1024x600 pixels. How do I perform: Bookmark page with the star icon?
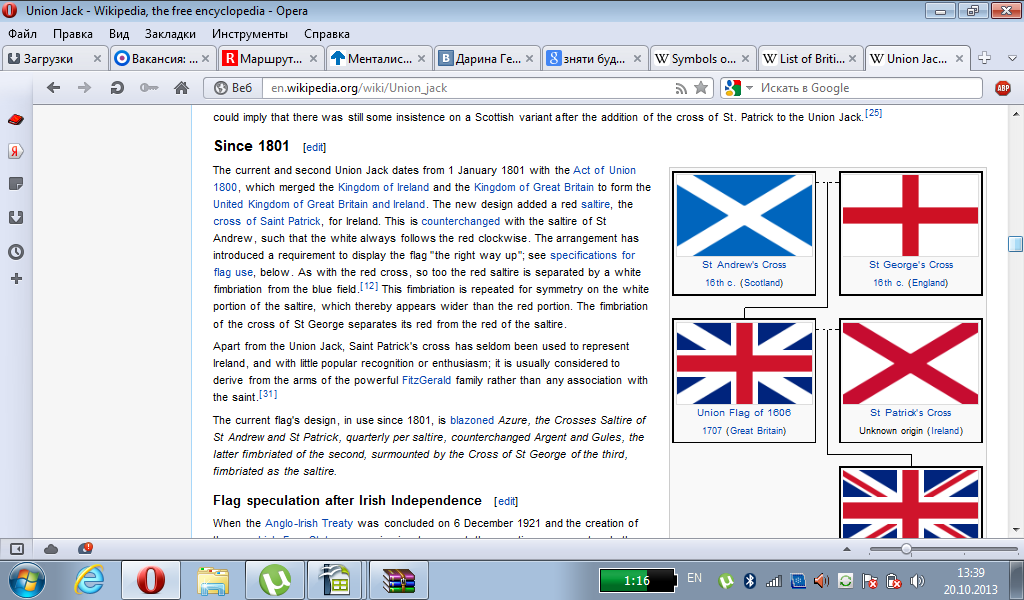[x=701, y=87]
